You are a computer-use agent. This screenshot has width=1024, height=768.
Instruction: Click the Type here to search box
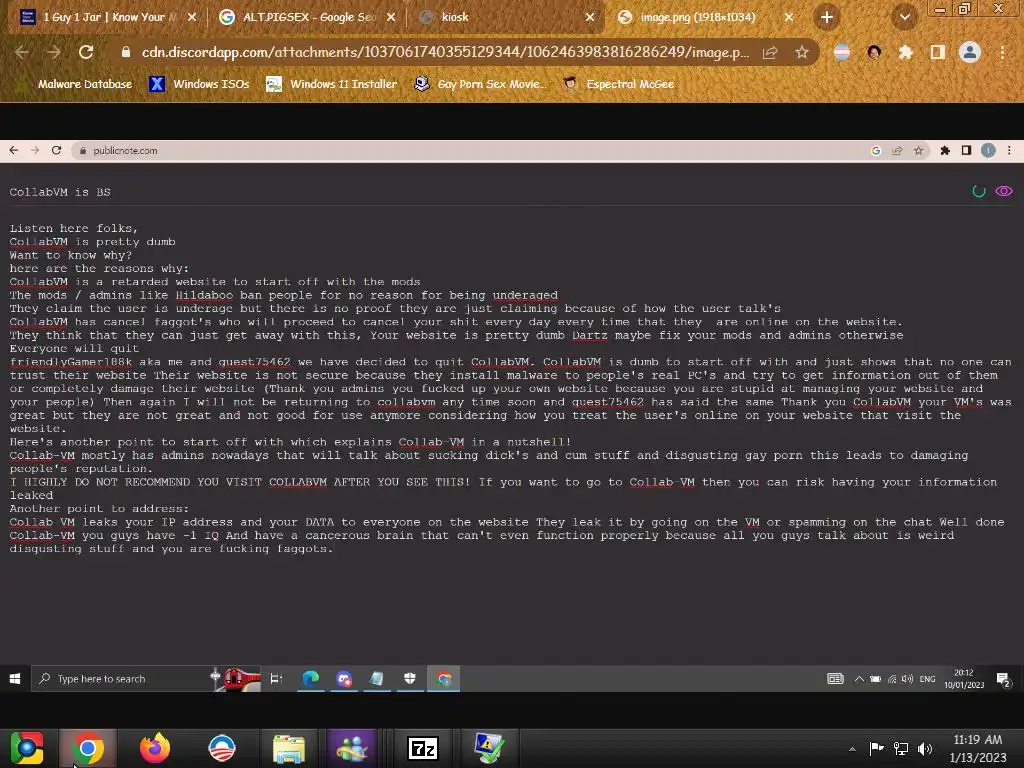pyautogui.click(x=145, y=679)
